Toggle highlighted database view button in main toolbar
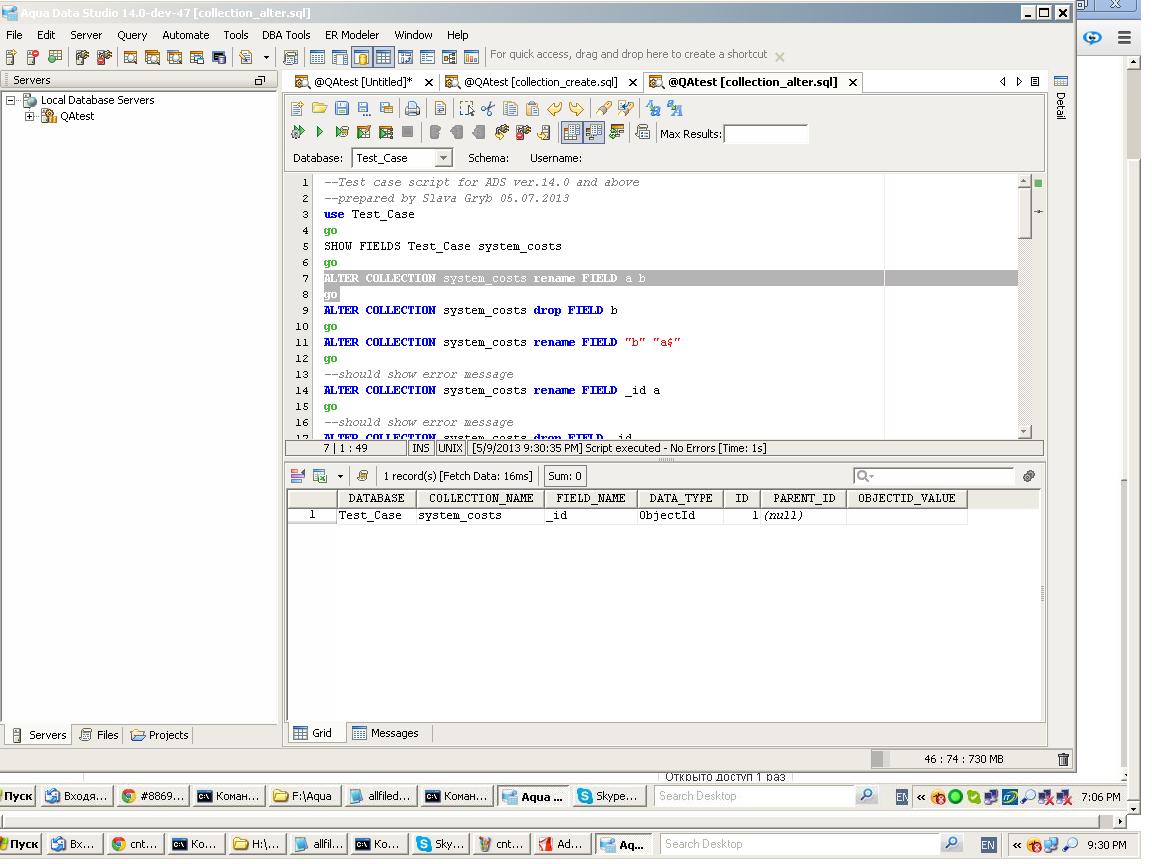This screenshot has height=864, width=1152. coord(361,57)
